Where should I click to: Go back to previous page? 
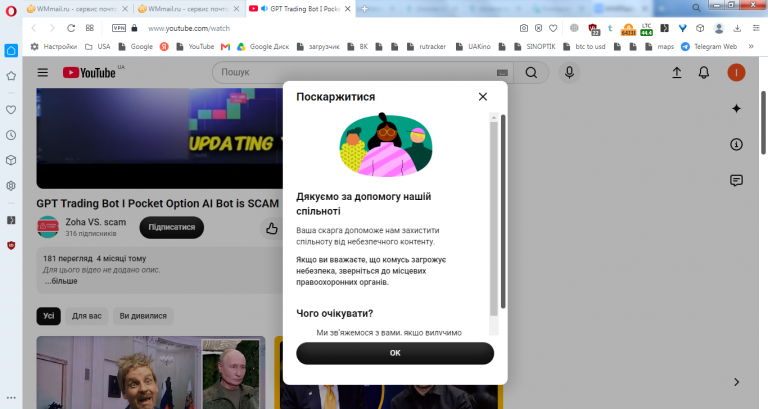click(x=34, y=28)
